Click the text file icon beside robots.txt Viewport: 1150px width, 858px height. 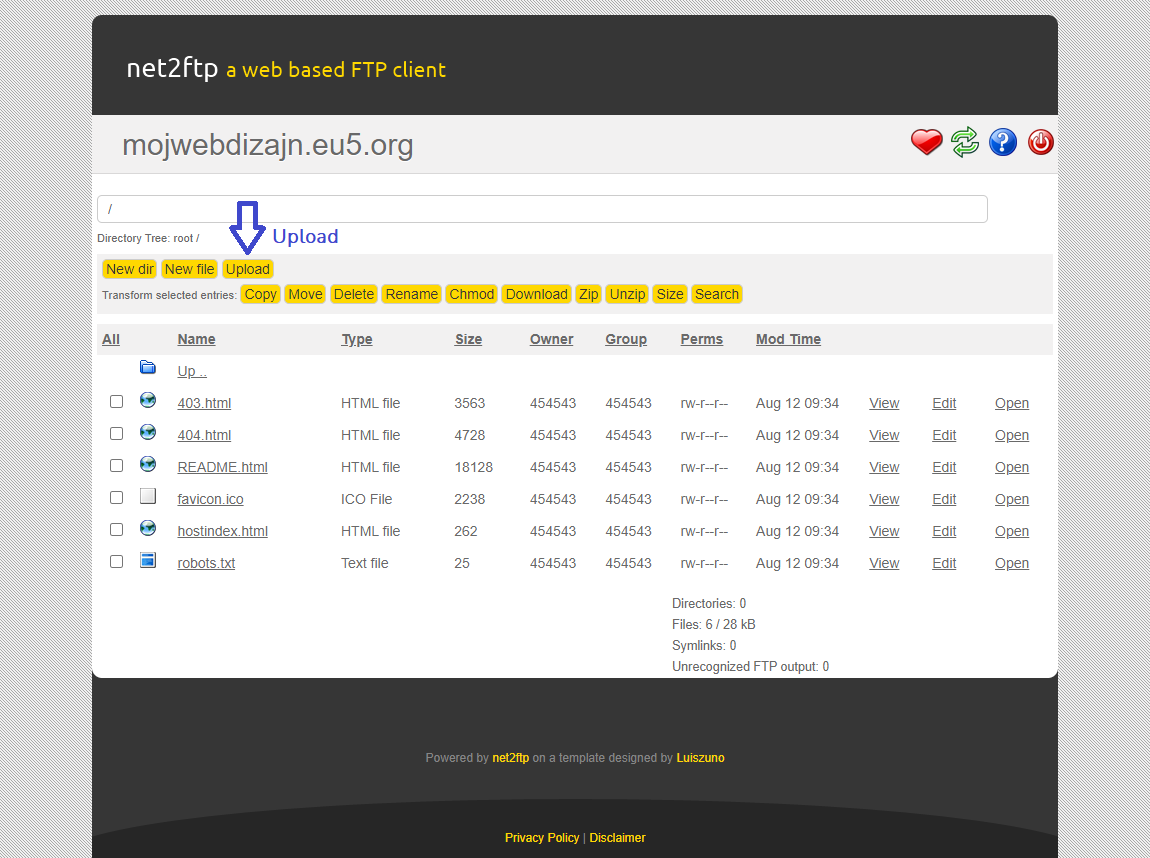click(148, 560)
